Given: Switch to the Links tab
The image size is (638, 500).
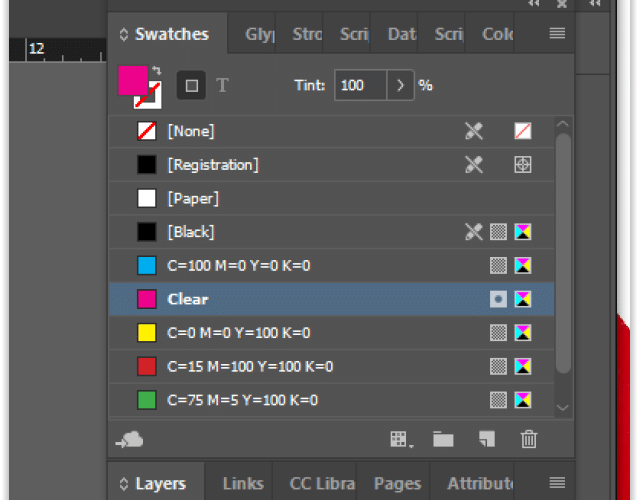Looking at the screenshot, I should pyautogui.click(x=243, y=483).
